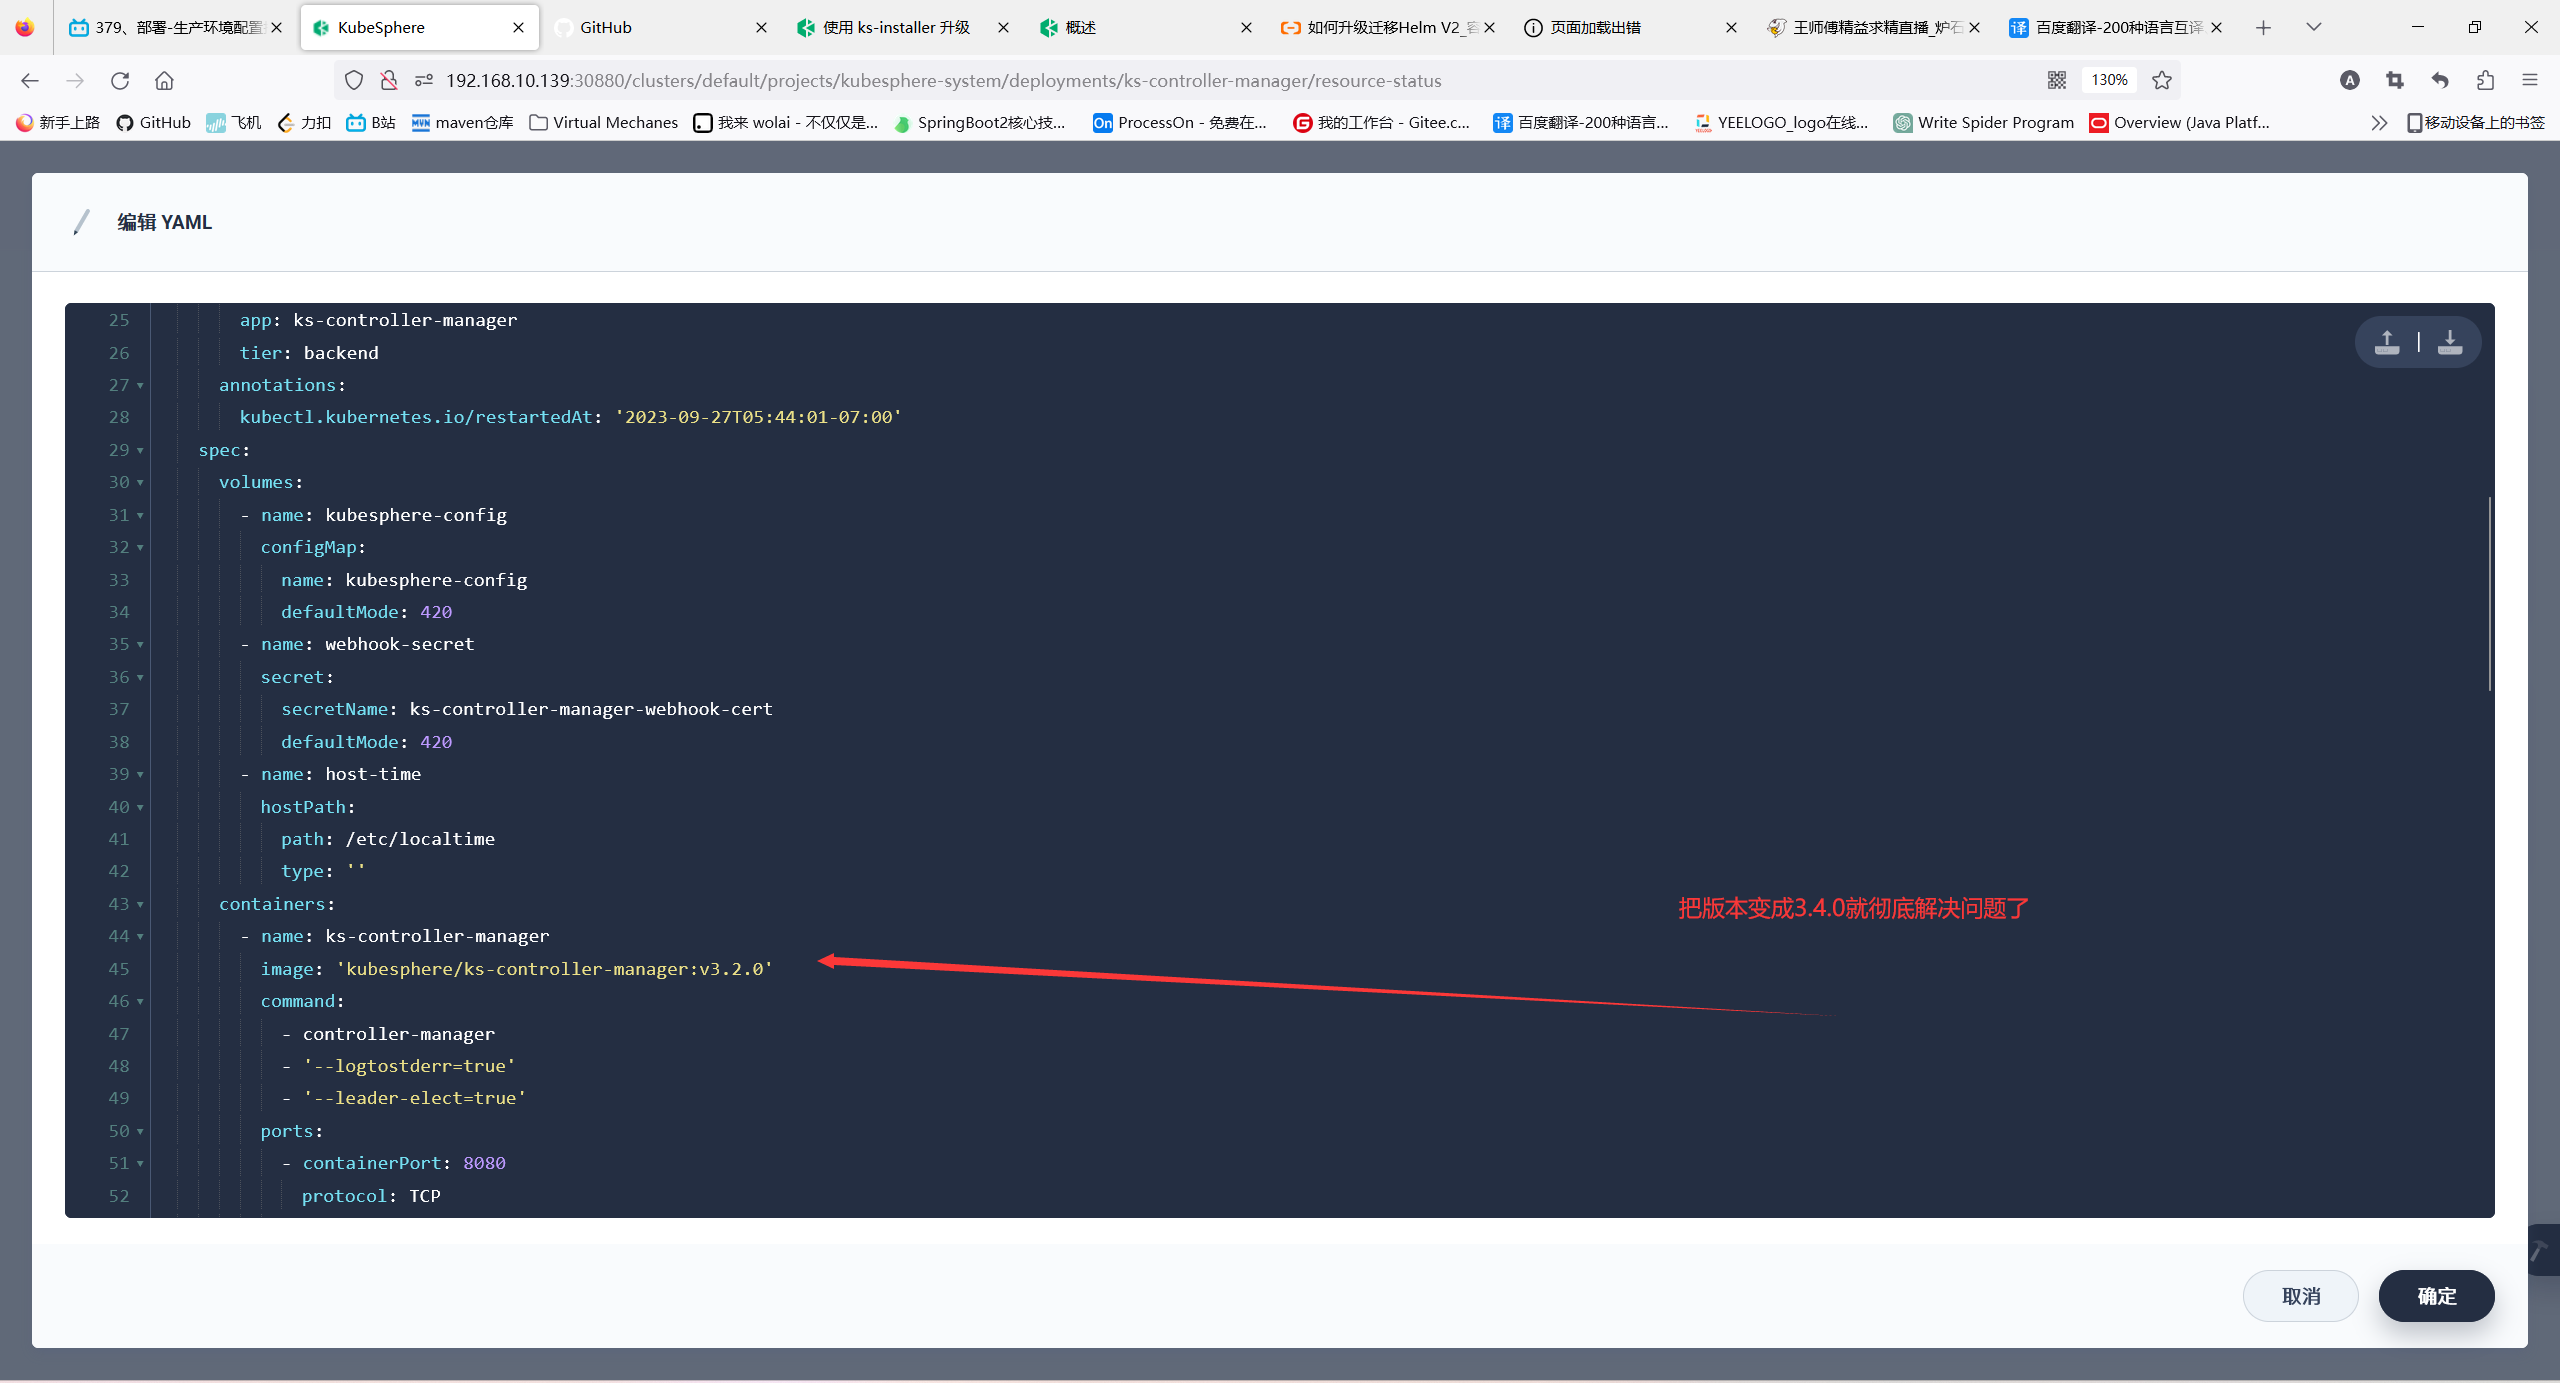Image resolution: width=2560 pixels, height=1383 pixels.
Task: Open the maven仓库 bookmark
Action: click(x=462, y=122)
